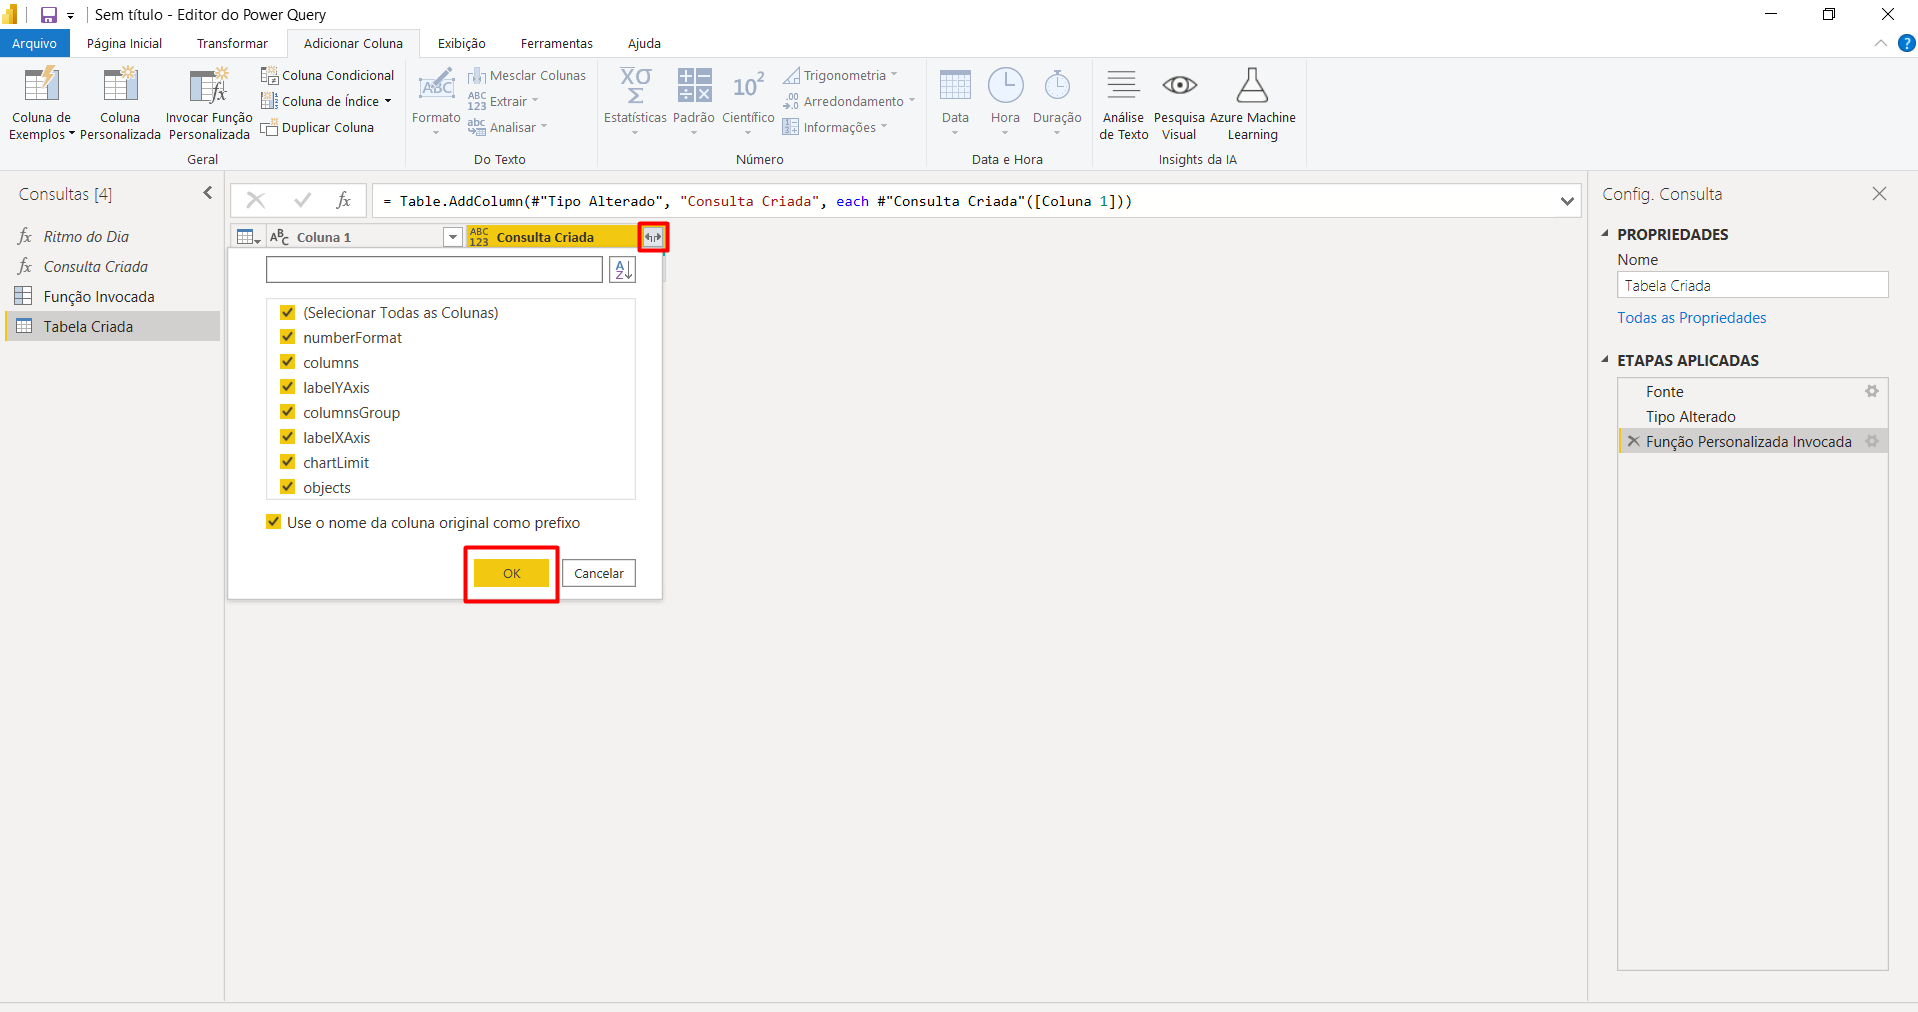Image resolution: width=1918 pixels, height=1012 pixels.
Task: Toggle use original column name as prefix
Action: [273, 522]
